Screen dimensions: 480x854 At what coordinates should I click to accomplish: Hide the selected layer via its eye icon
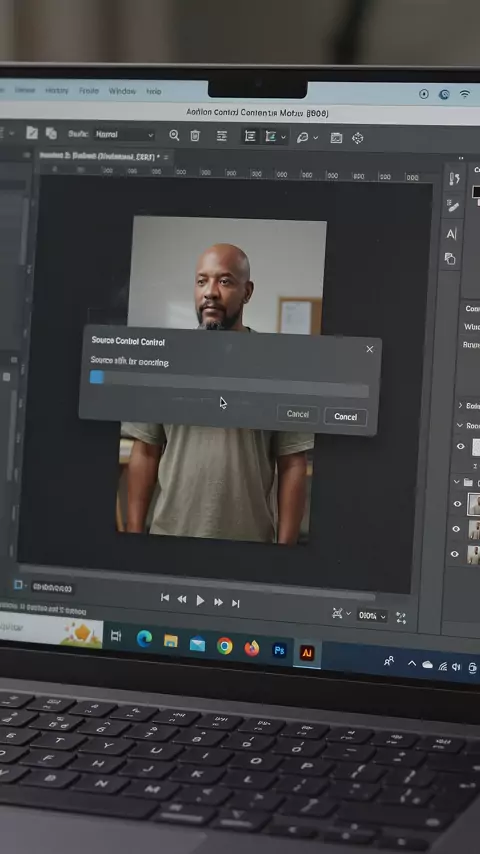point(458,504)
